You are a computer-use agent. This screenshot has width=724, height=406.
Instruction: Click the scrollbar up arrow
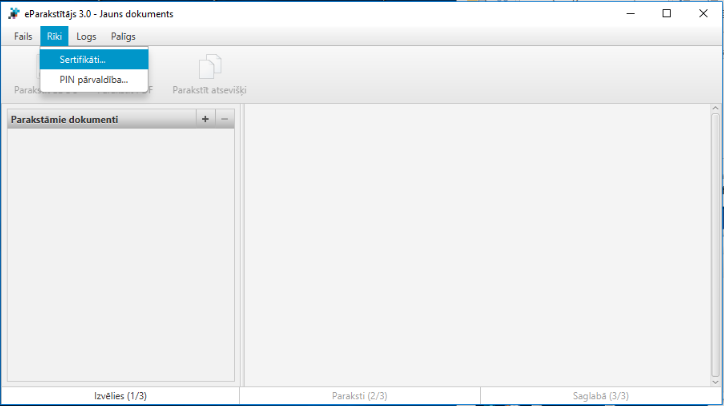[x=715, y=110]
